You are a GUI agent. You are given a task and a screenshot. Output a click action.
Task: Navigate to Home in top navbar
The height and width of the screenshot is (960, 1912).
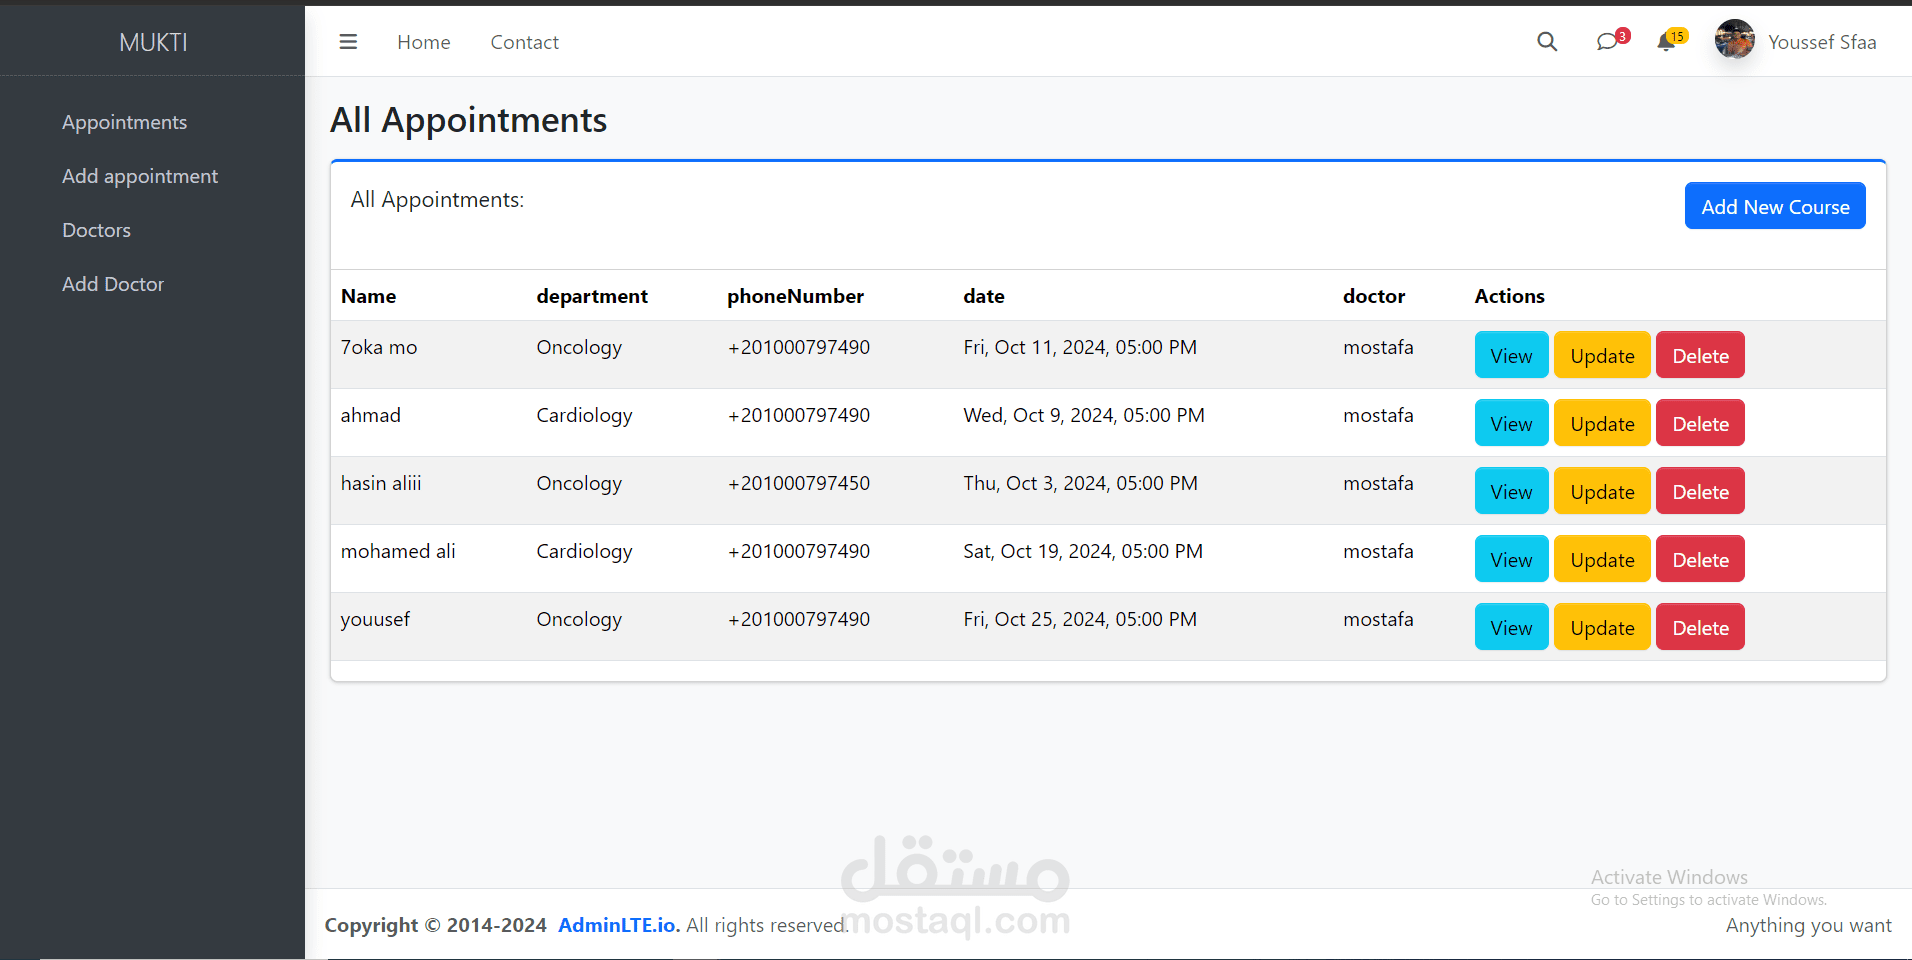(x=423, y=42)
